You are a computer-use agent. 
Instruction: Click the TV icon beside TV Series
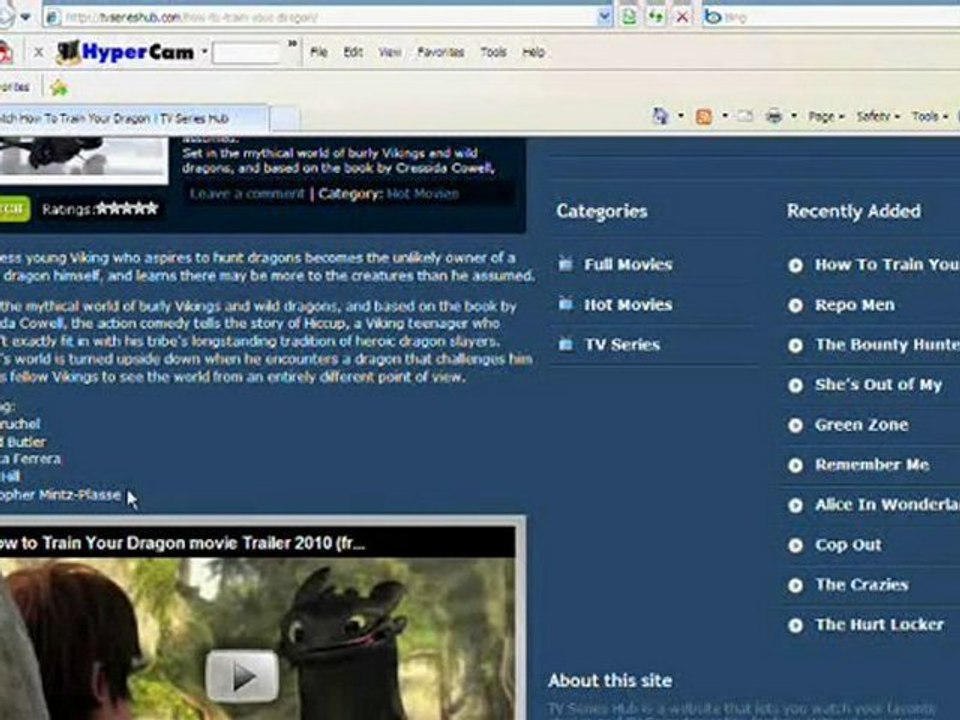pos(566,345)
